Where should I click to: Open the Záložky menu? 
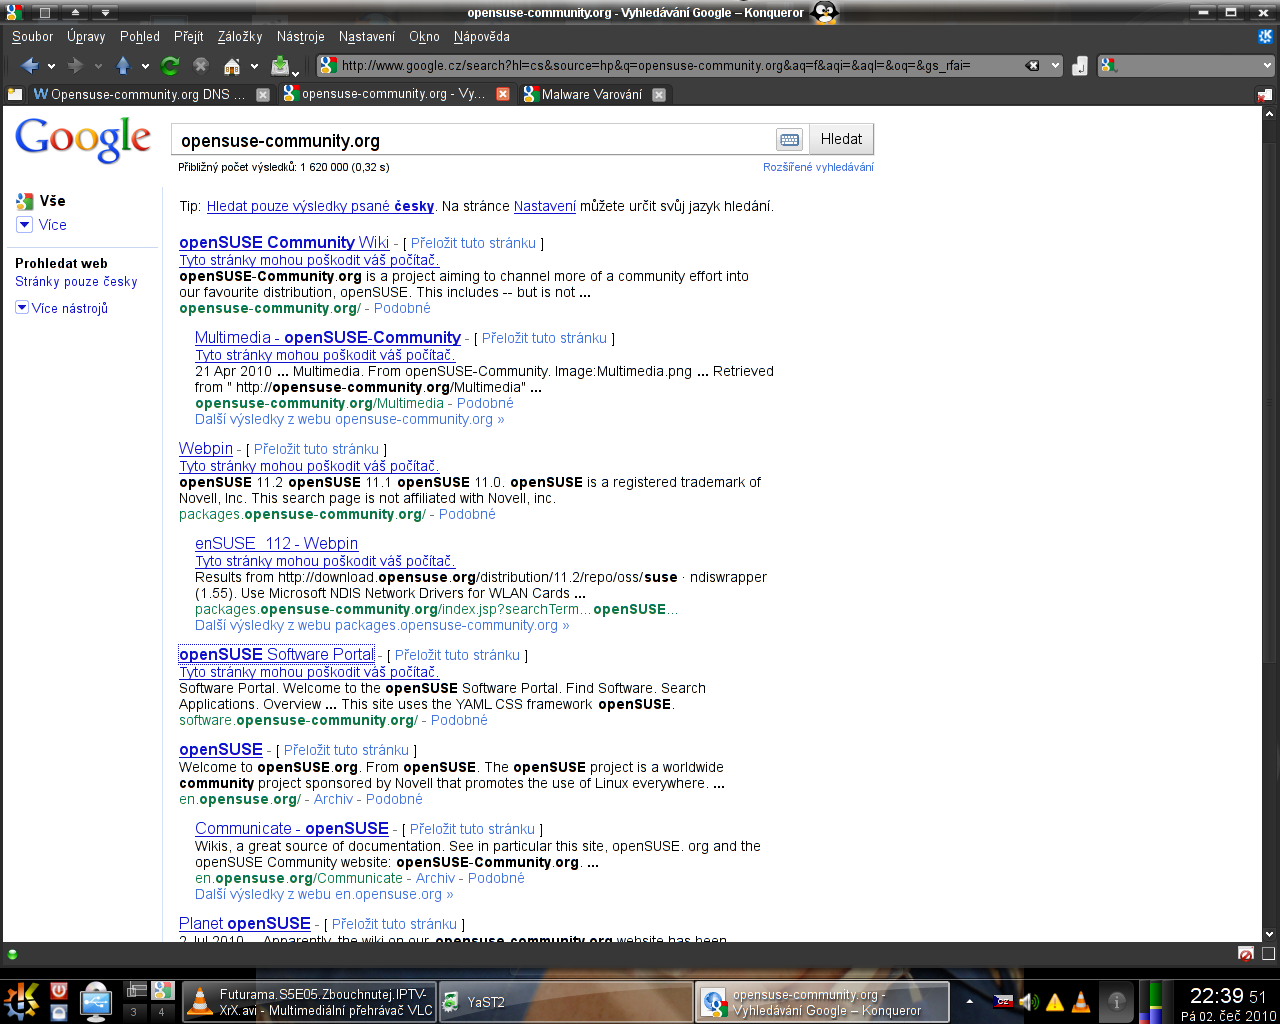[x=240, y=36]
